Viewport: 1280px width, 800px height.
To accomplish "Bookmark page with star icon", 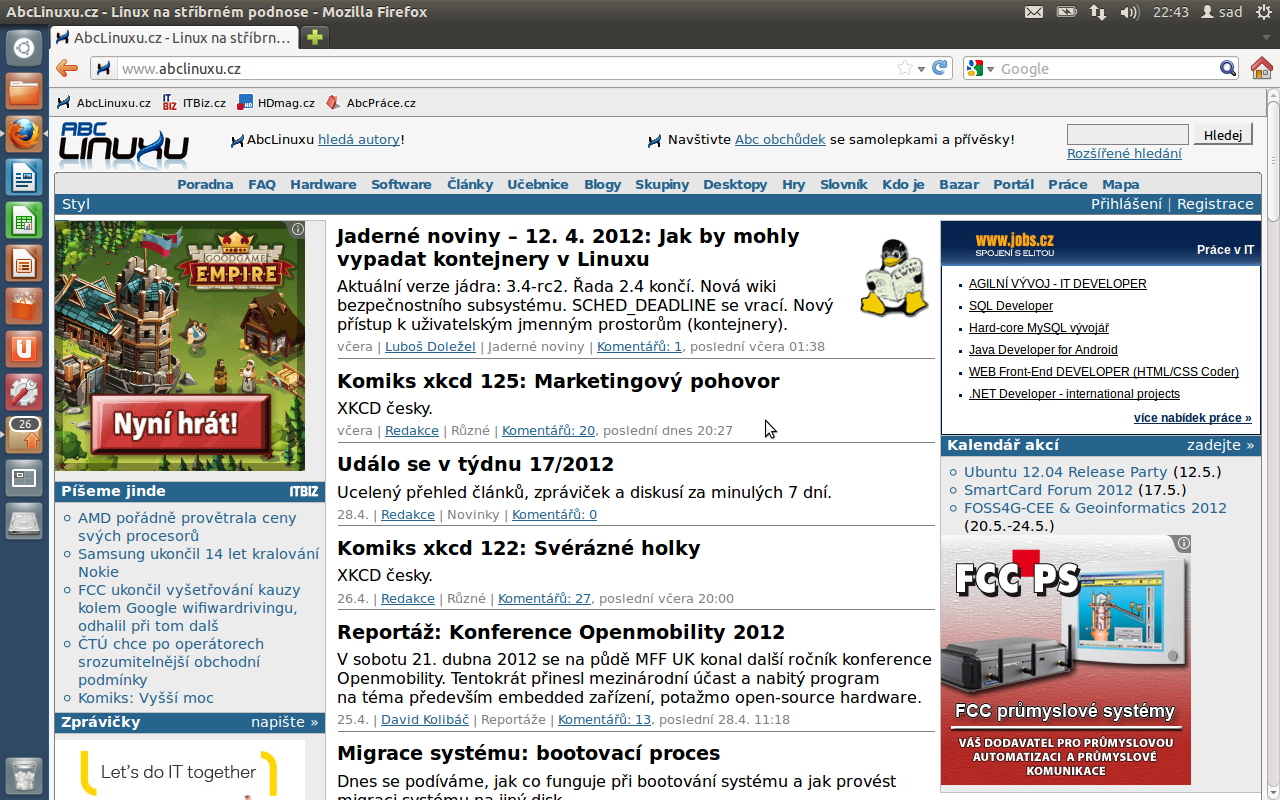I will pos(905,68).
